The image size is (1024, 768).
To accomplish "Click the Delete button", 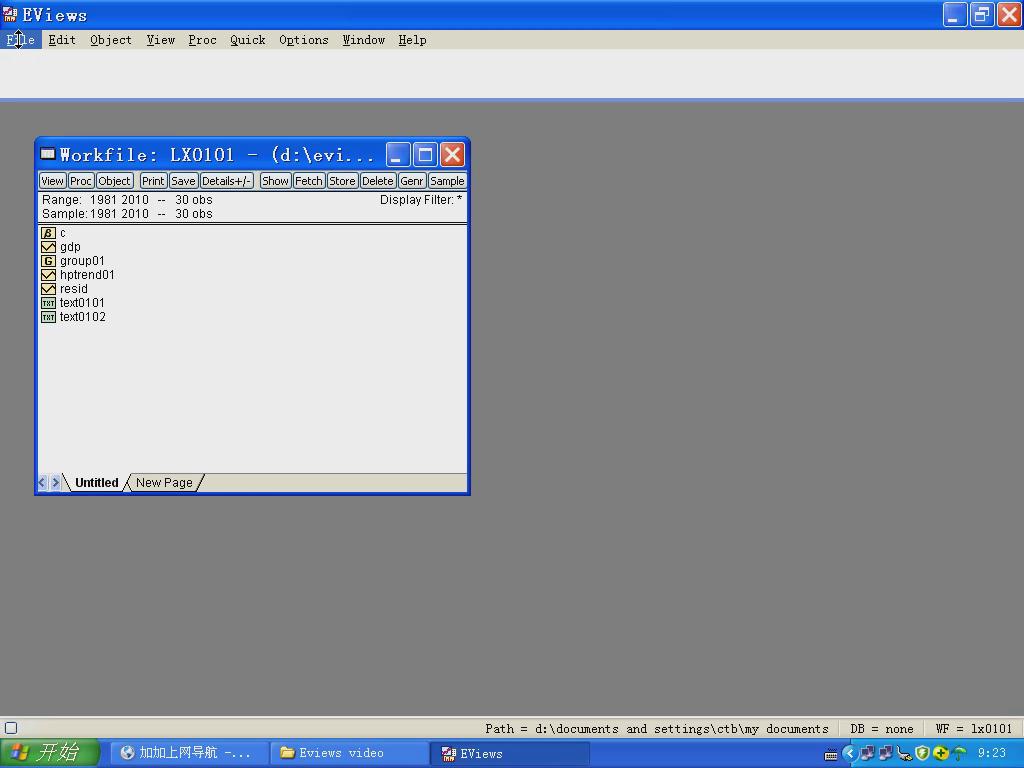I will (x=377, y=181).
